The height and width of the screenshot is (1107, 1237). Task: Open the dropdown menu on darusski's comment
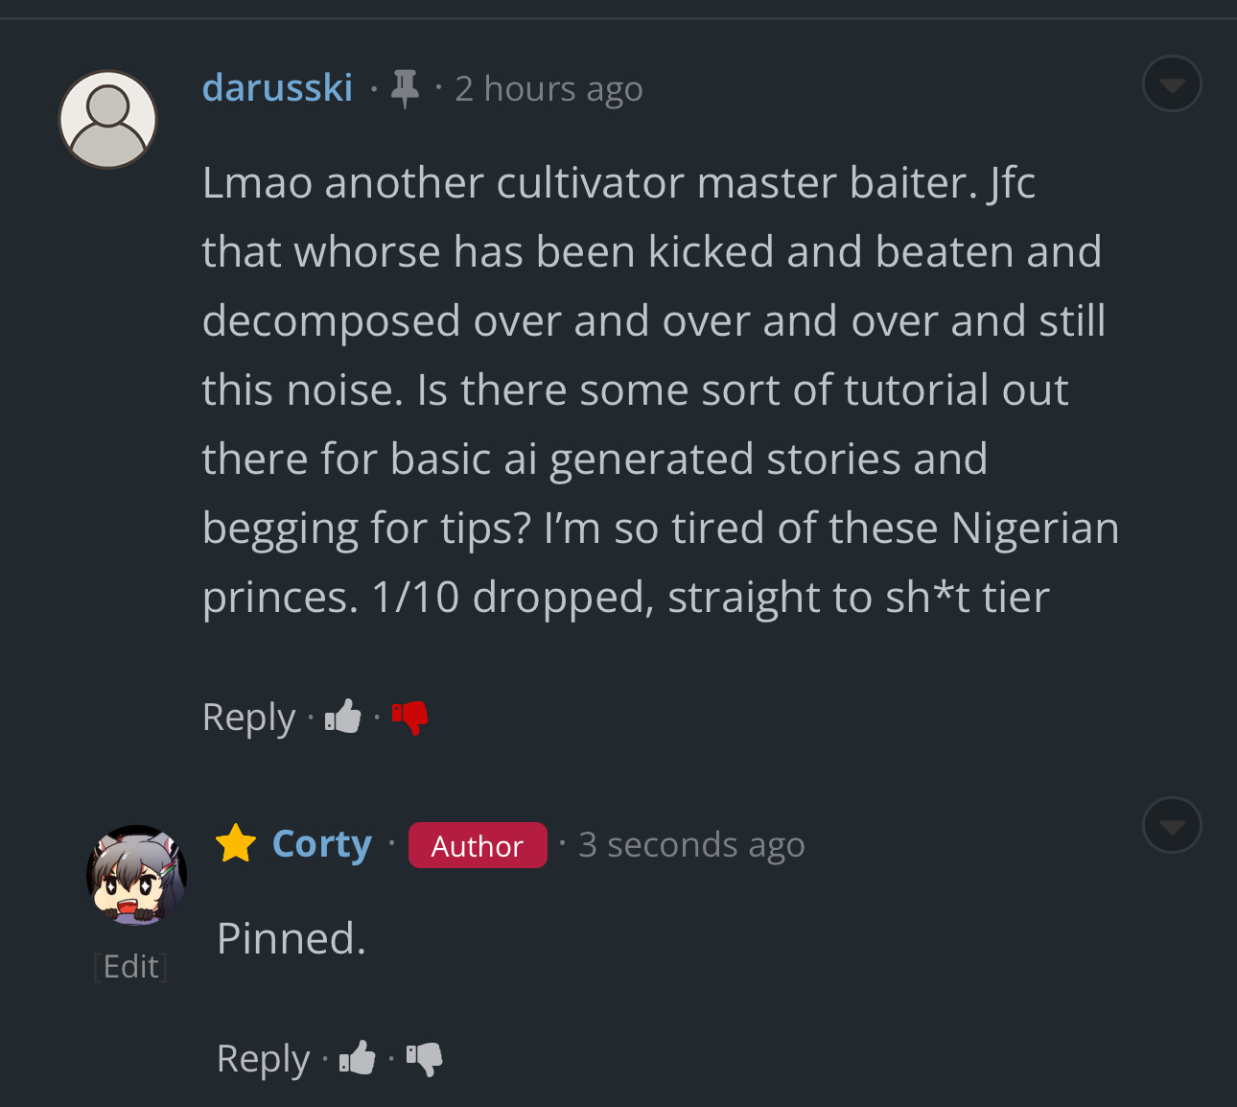coord(1171,84)
